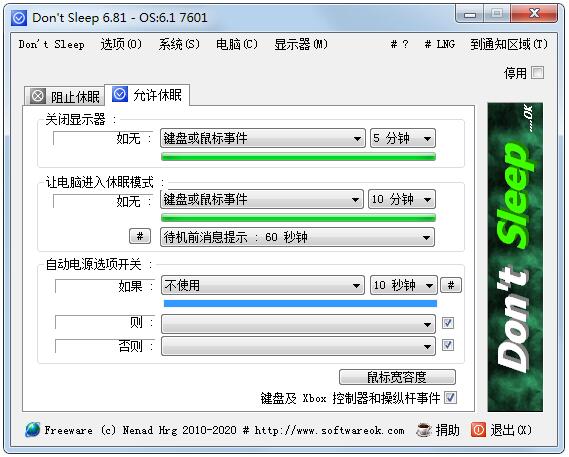The width and height of the screenshot is (569, 457).
Task: Toggle the checkbox next to 则 dropdown
Action: 448,323
